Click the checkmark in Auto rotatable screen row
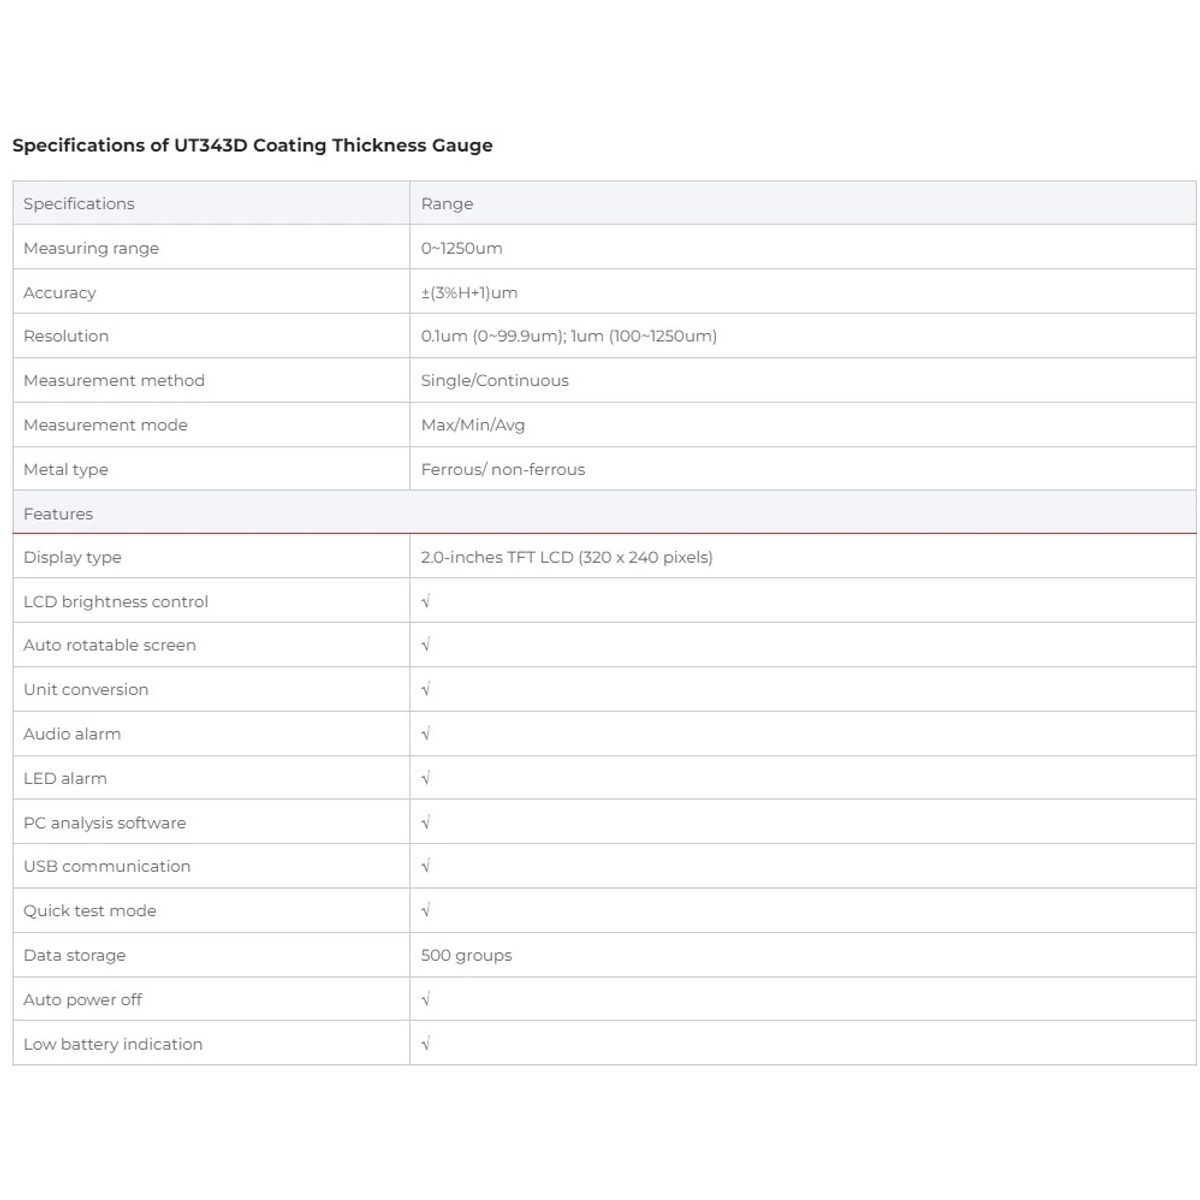The width and height of the screenshot is (1200, 1200). point(426,645)
